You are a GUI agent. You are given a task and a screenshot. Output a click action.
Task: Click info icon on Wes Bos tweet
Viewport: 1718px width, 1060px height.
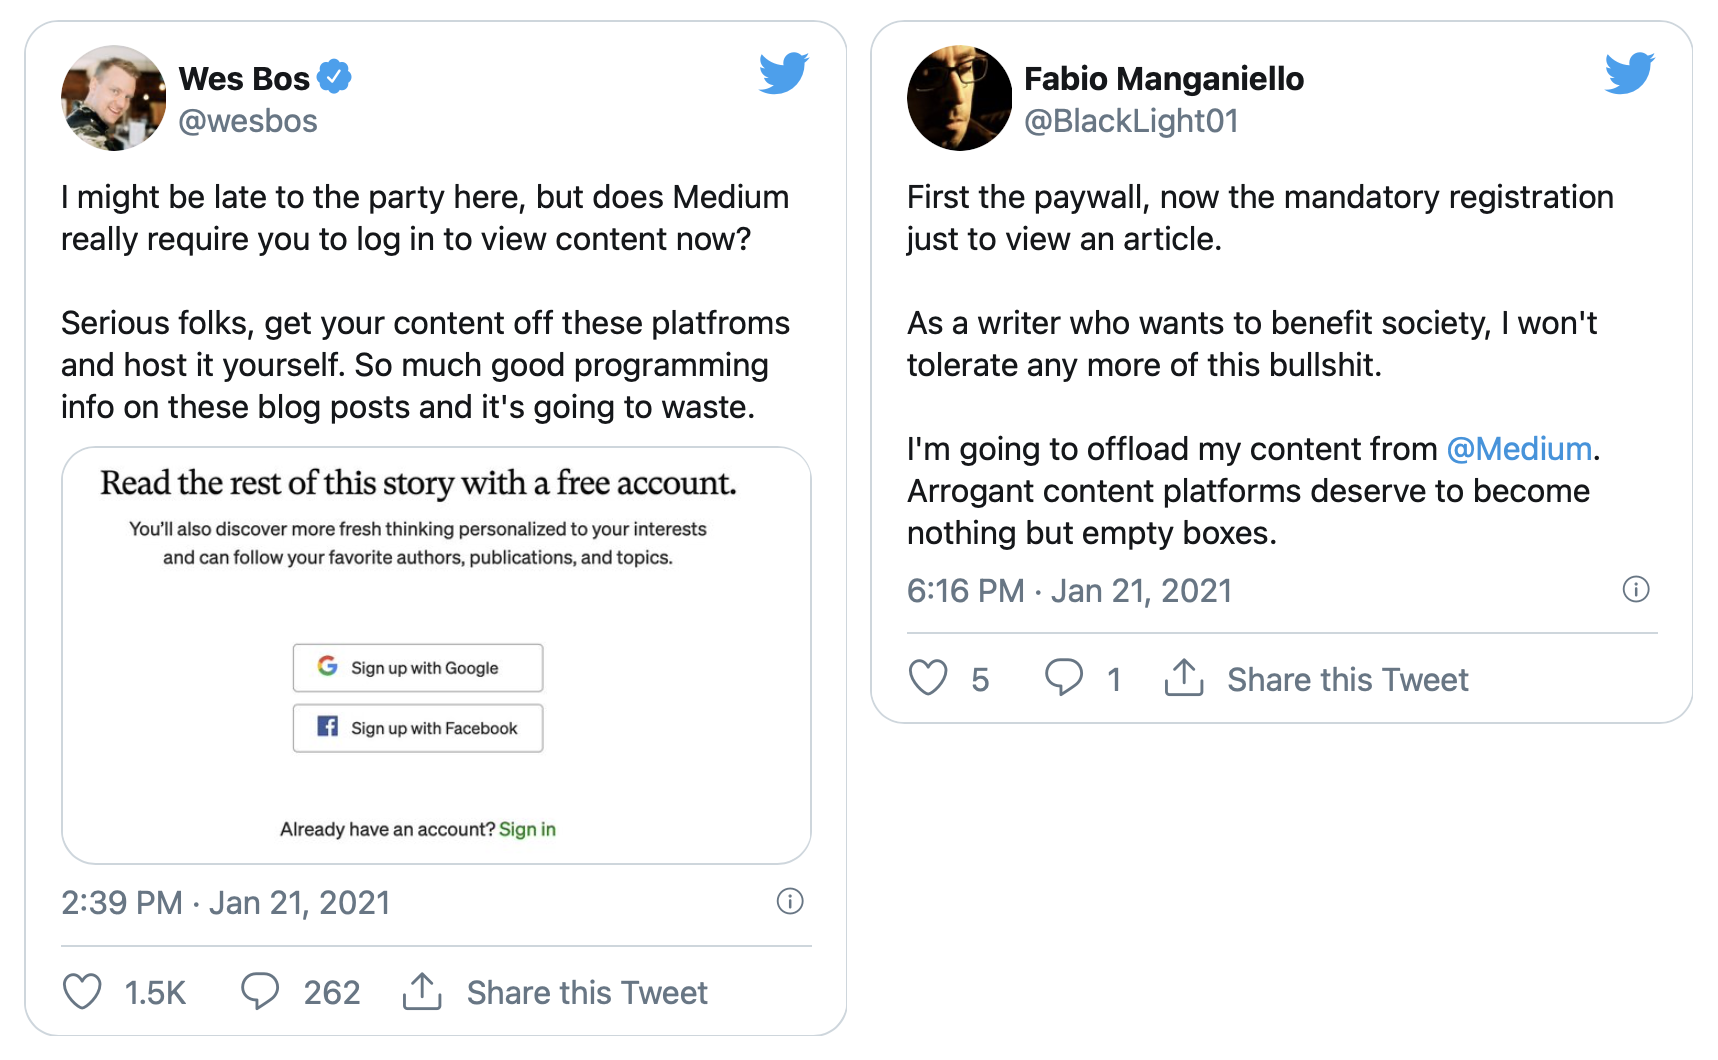click(790, 901)
